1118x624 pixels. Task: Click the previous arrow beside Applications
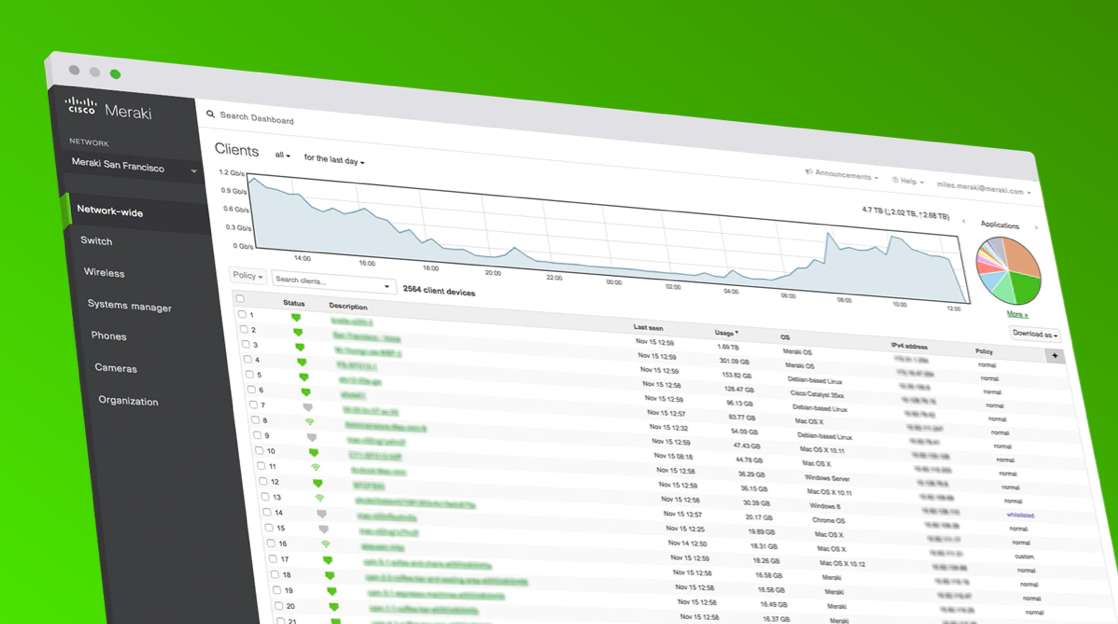click(963, 221)
